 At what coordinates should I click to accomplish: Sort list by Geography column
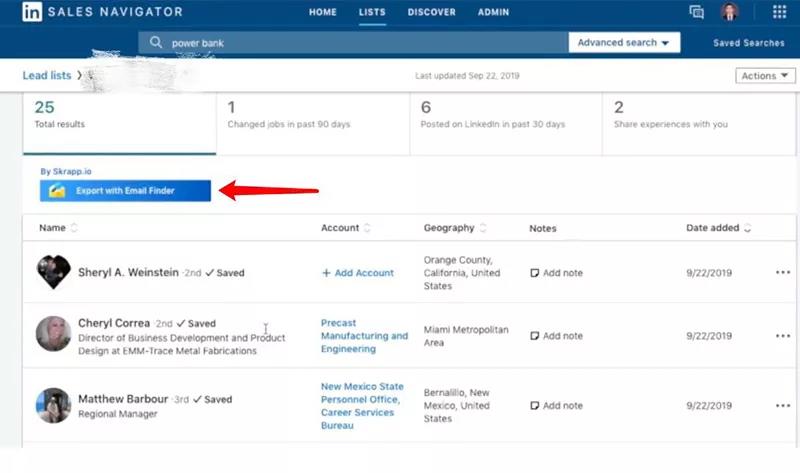tap(483, 228)
